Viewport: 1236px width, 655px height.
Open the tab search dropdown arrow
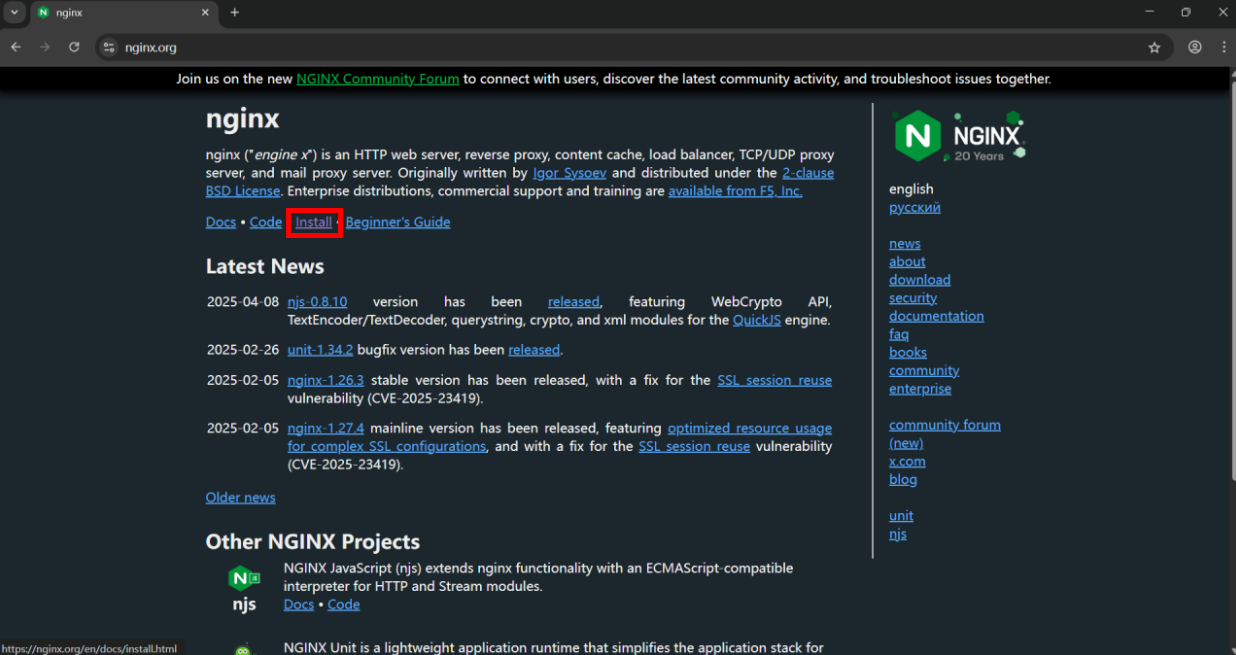pos(14,13)
